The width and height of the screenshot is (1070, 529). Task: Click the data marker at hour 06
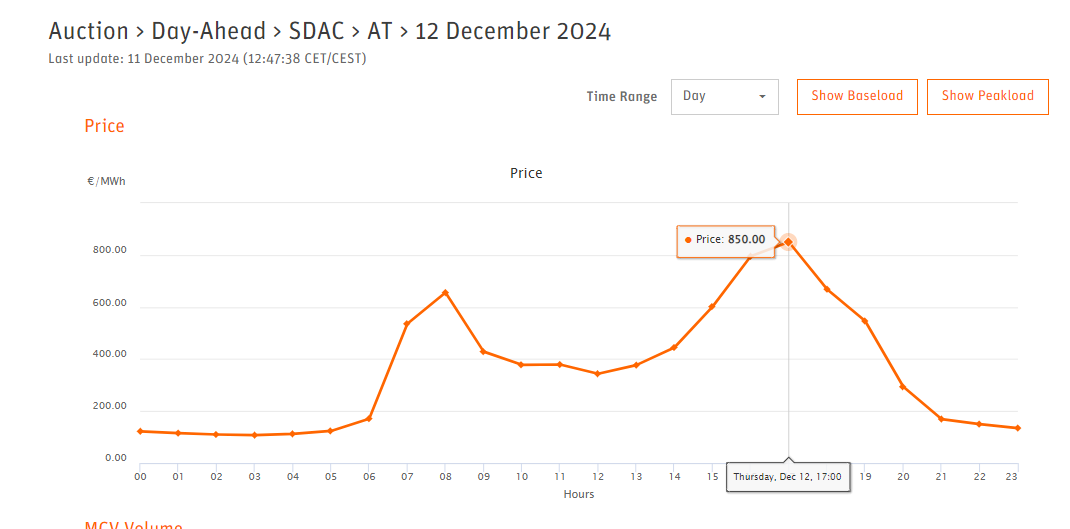(x=369, y=418)
